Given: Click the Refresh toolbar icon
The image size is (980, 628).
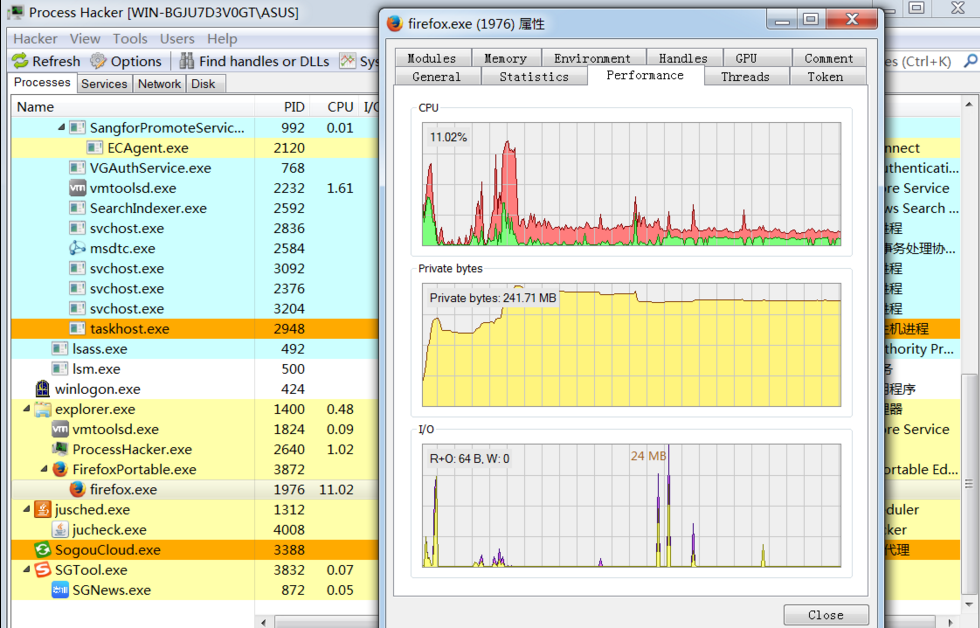Looking at the screenshot, I should (x=20, y=61).
